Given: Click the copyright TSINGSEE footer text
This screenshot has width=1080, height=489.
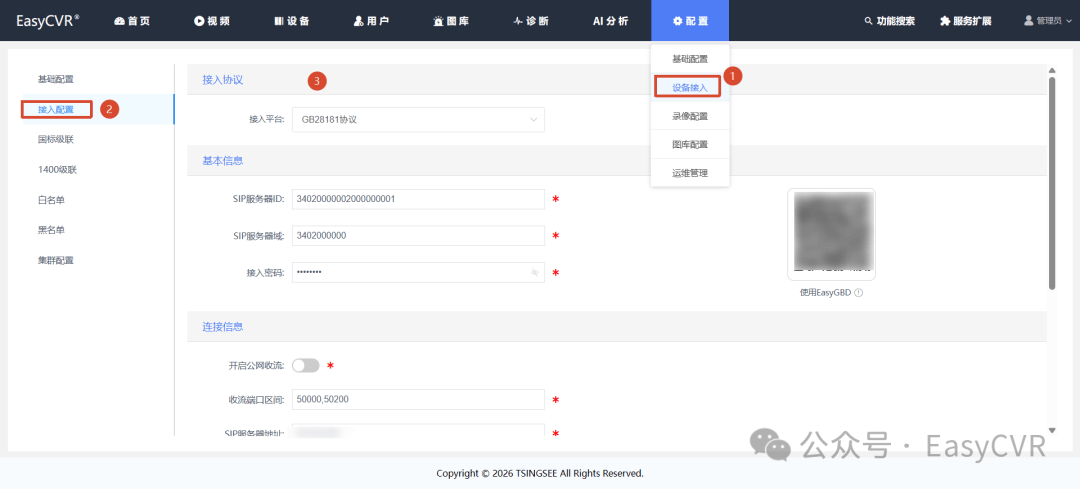Looking at the screenshot, I should tap(540, 473).
